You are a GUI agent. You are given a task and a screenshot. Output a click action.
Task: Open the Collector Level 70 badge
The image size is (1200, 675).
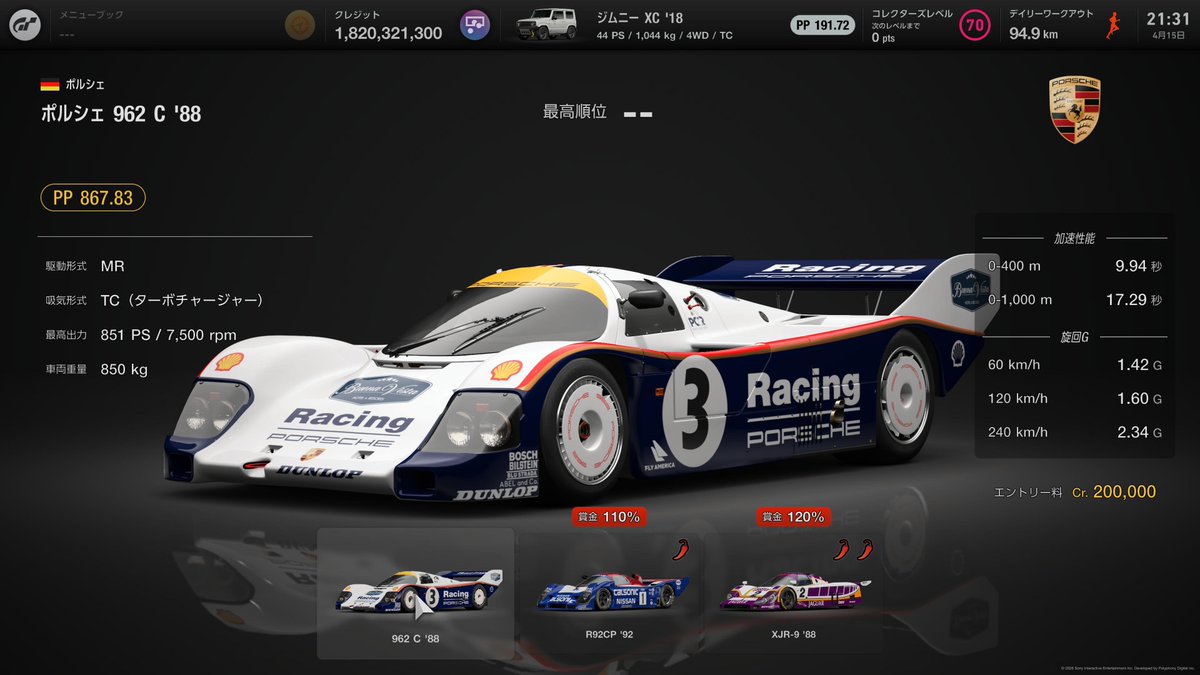pos(975,25)
